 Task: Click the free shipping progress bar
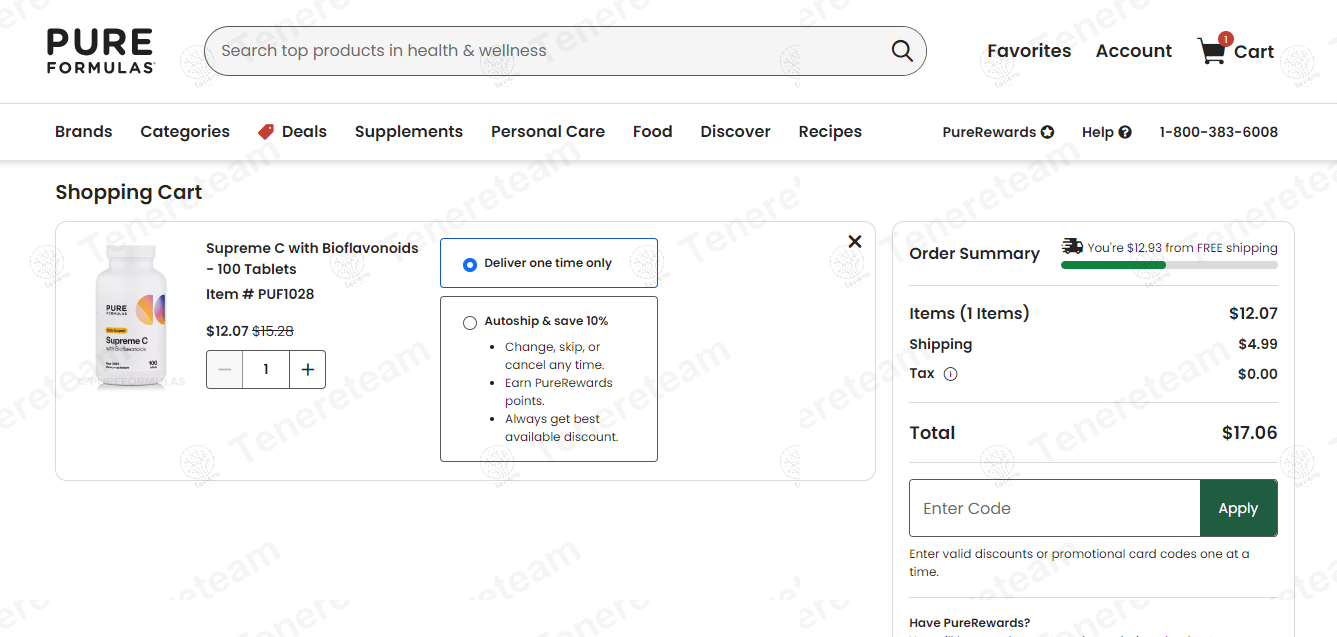click(1169, 265)
